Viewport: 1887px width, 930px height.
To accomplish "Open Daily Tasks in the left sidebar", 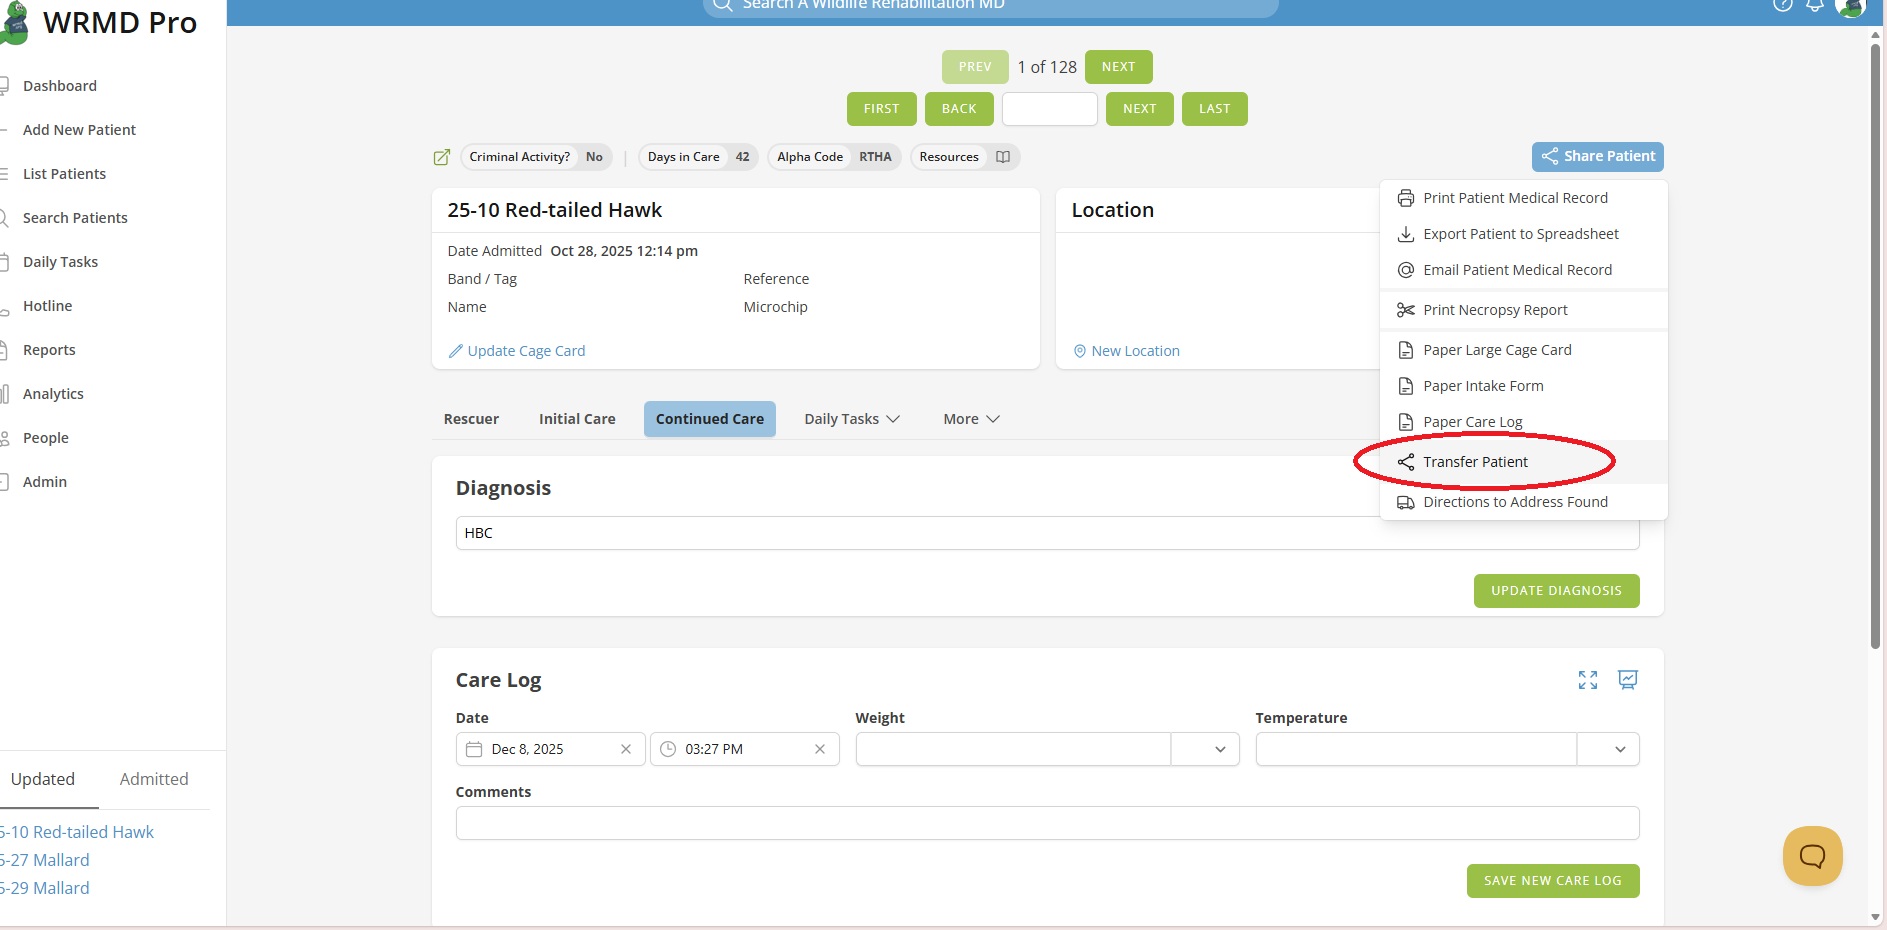I will 60,262.
